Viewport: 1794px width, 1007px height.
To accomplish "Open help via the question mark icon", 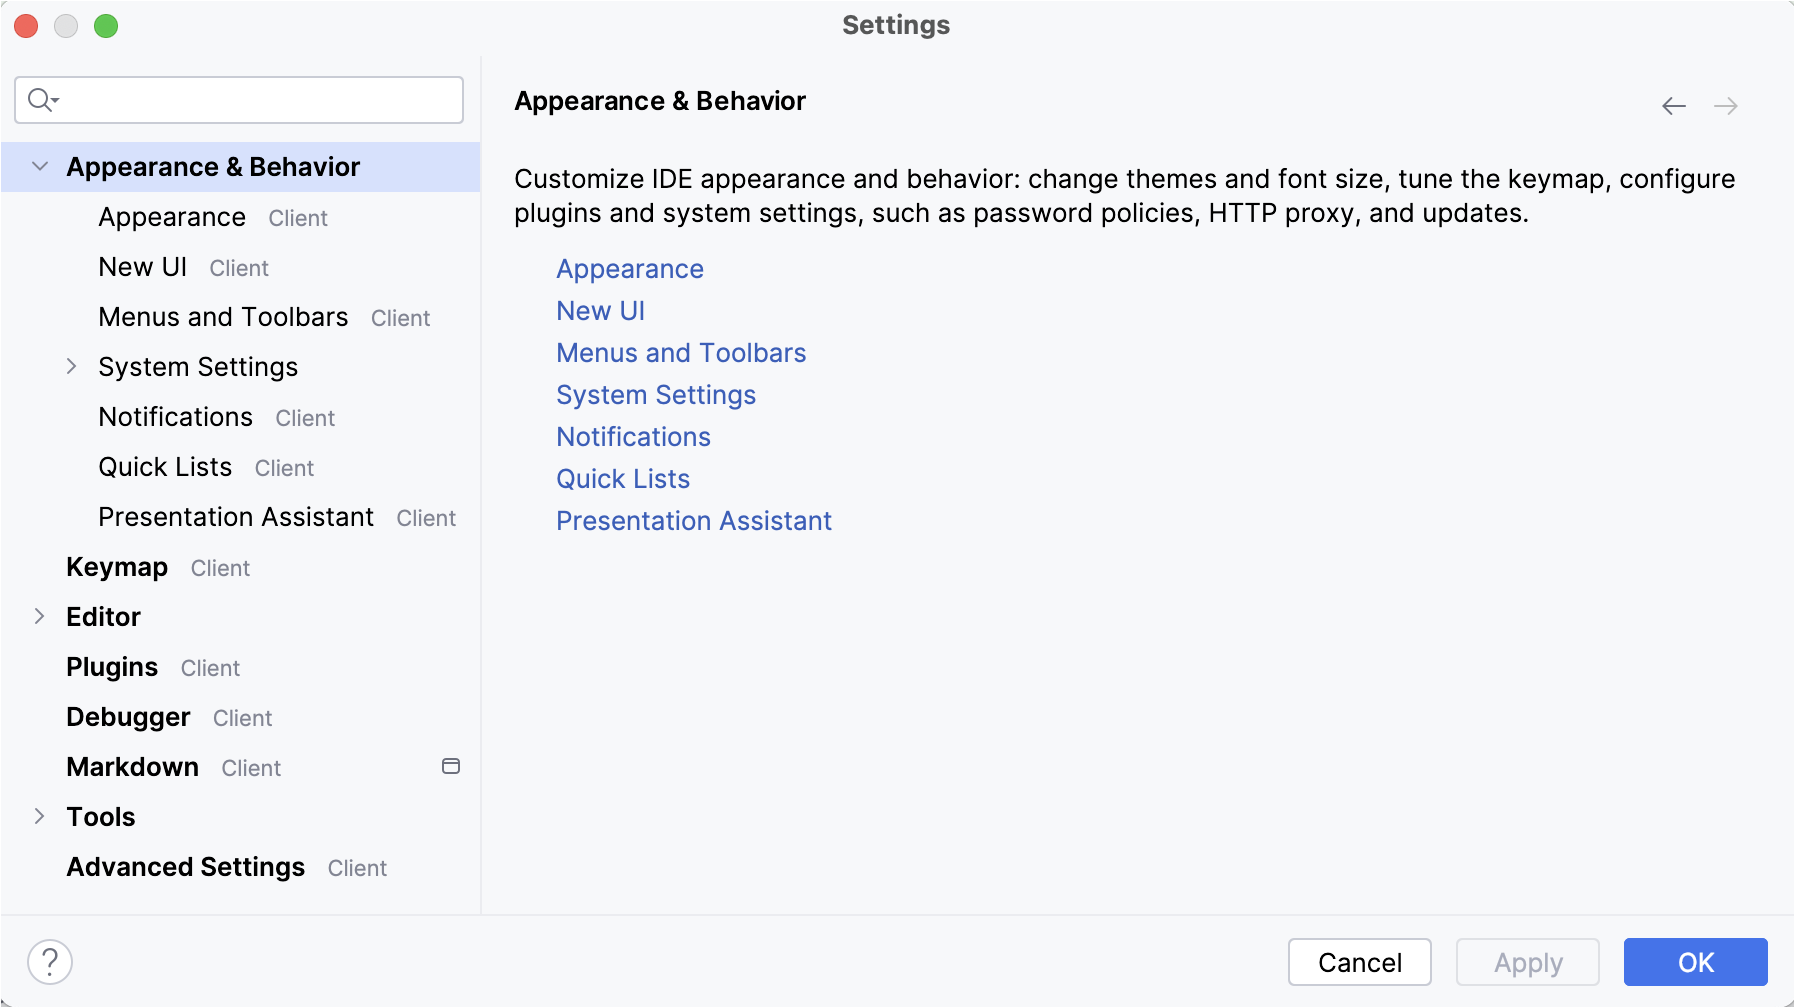I will coord(50,961).
